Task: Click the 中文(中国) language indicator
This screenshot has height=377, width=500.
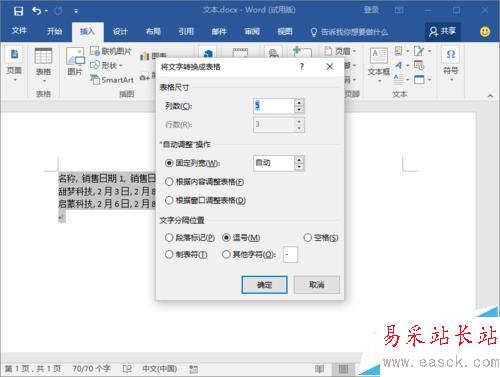Action: click(160, 369)
